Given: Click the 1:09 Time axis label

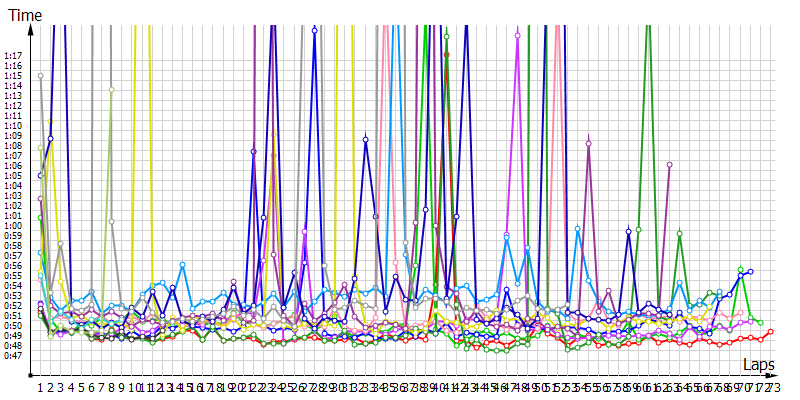Looking at the screenshot, I should click(x=13, y=135).
